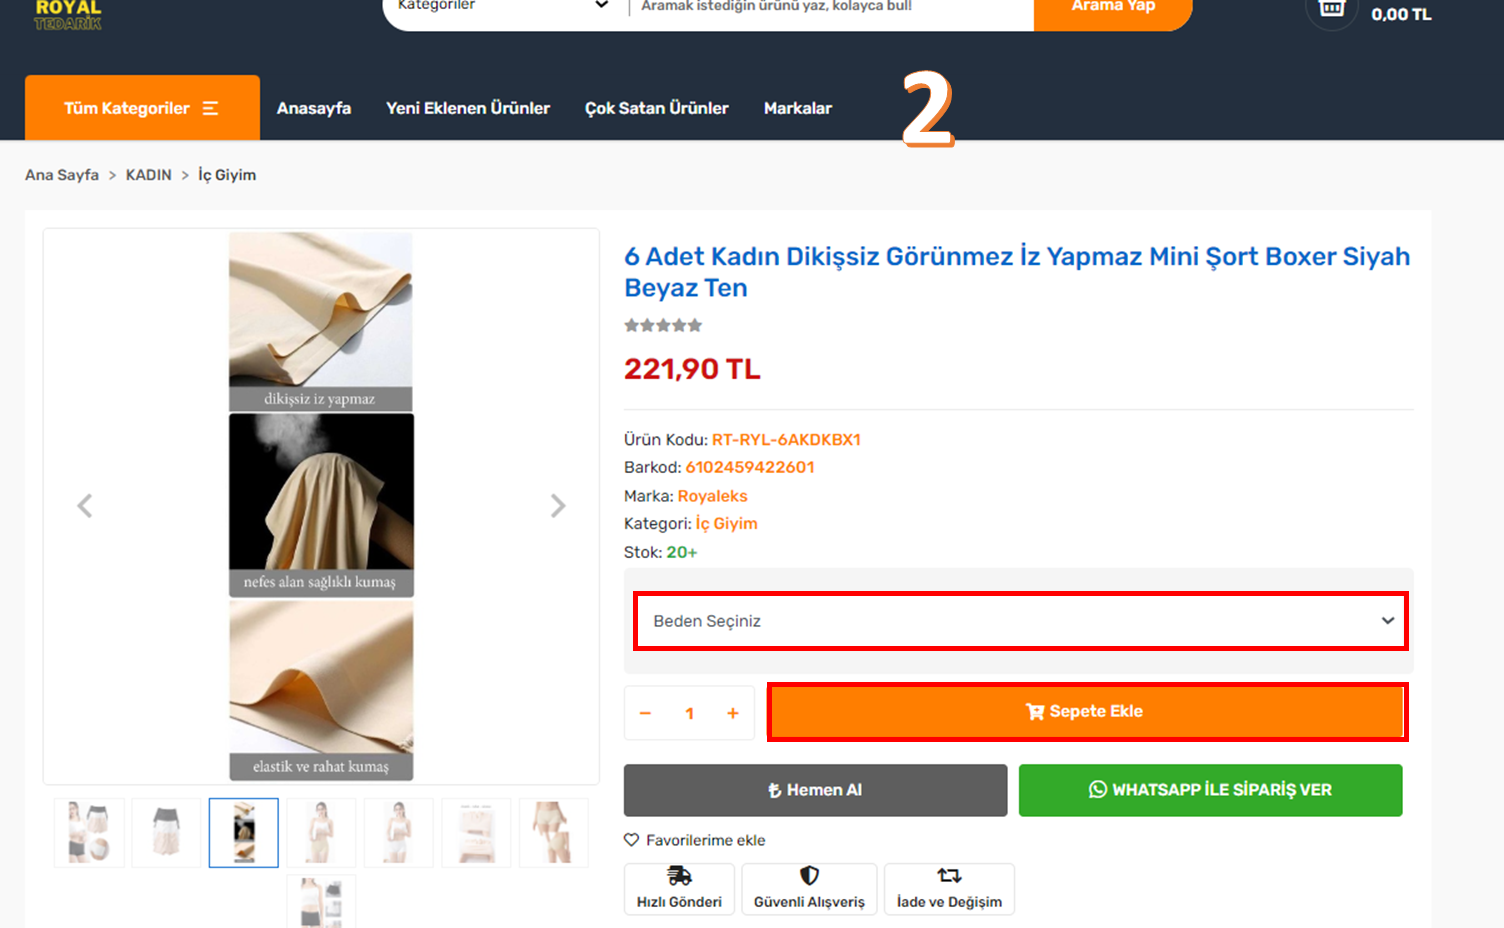The height and width of the screenshot is (928, 1504).
Task: Go to Yeni Eklenen Ürünler
Action: pos(468,108)
